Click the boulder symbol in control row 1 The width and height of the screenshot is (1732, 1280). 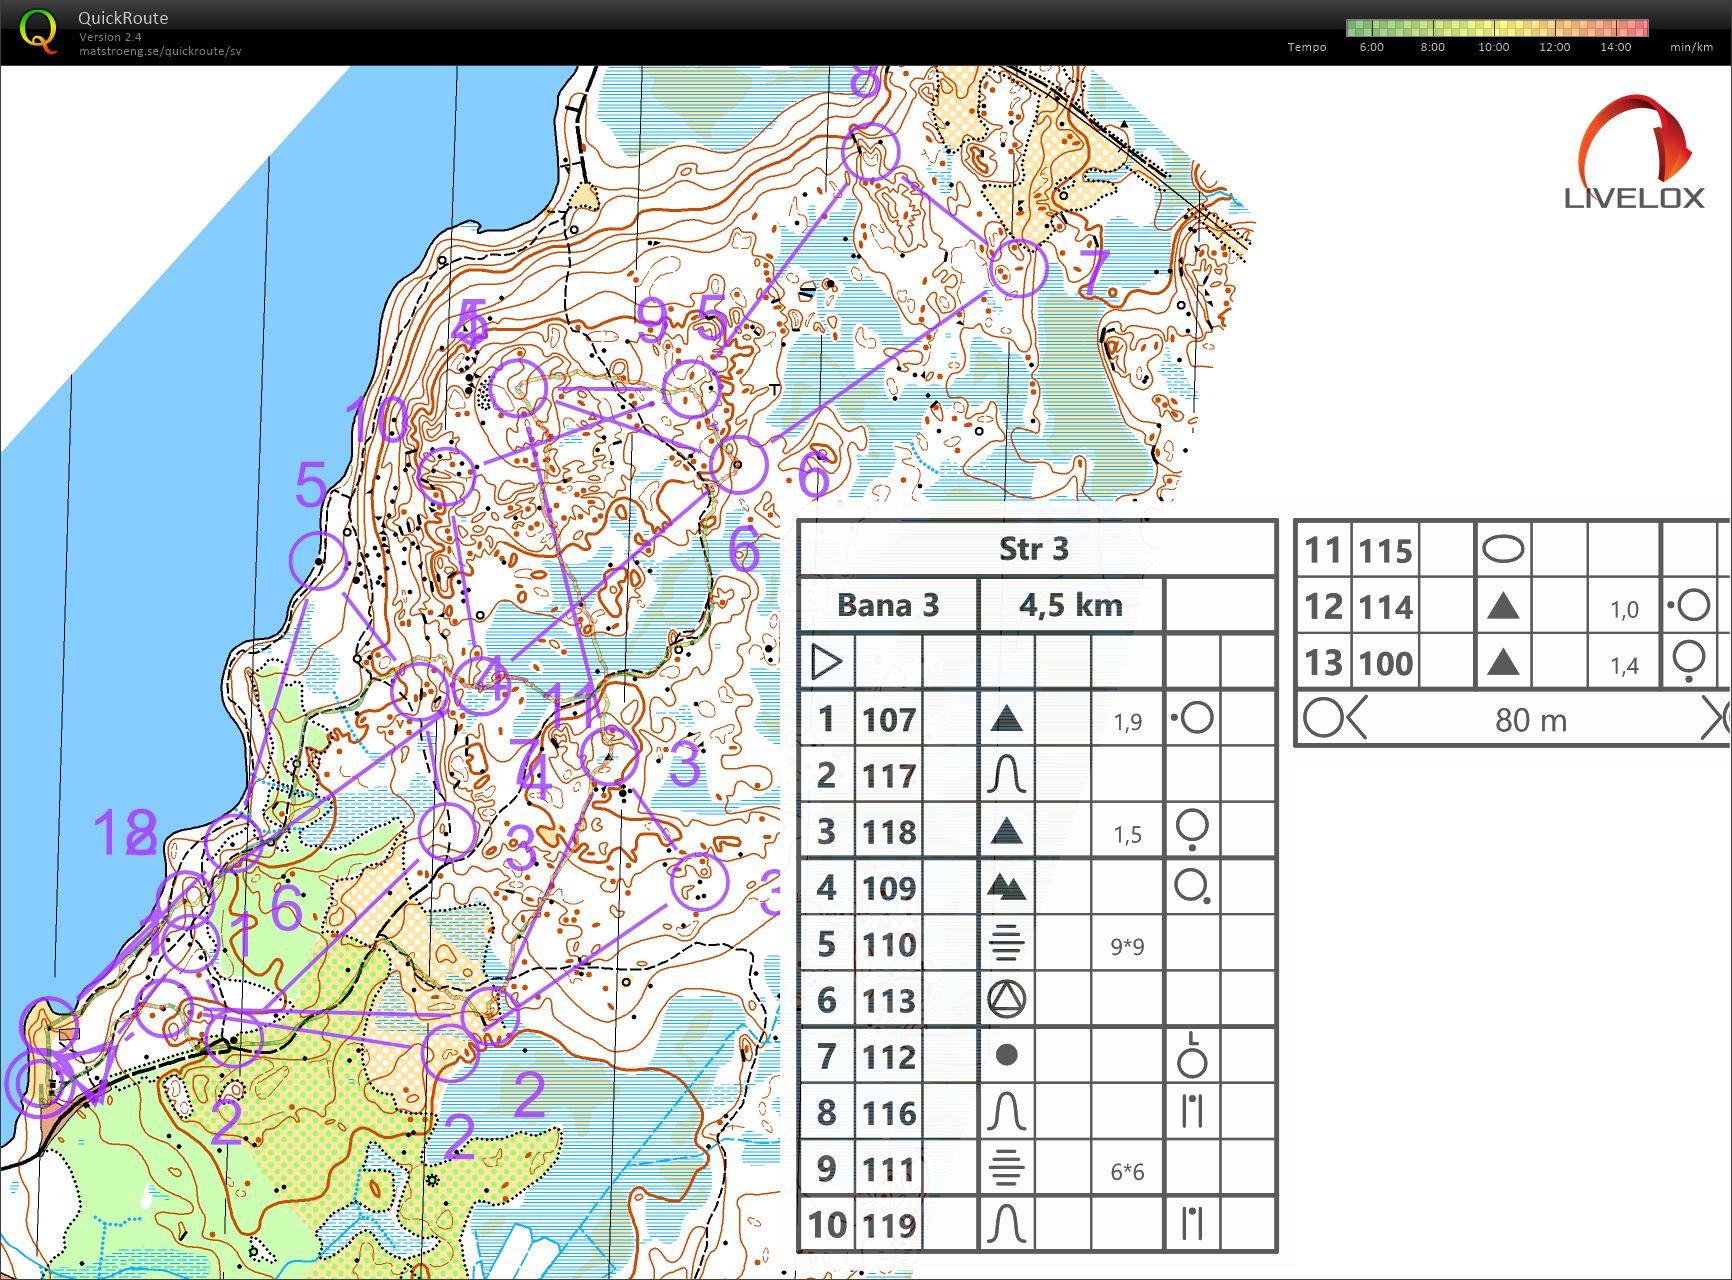1007,718
